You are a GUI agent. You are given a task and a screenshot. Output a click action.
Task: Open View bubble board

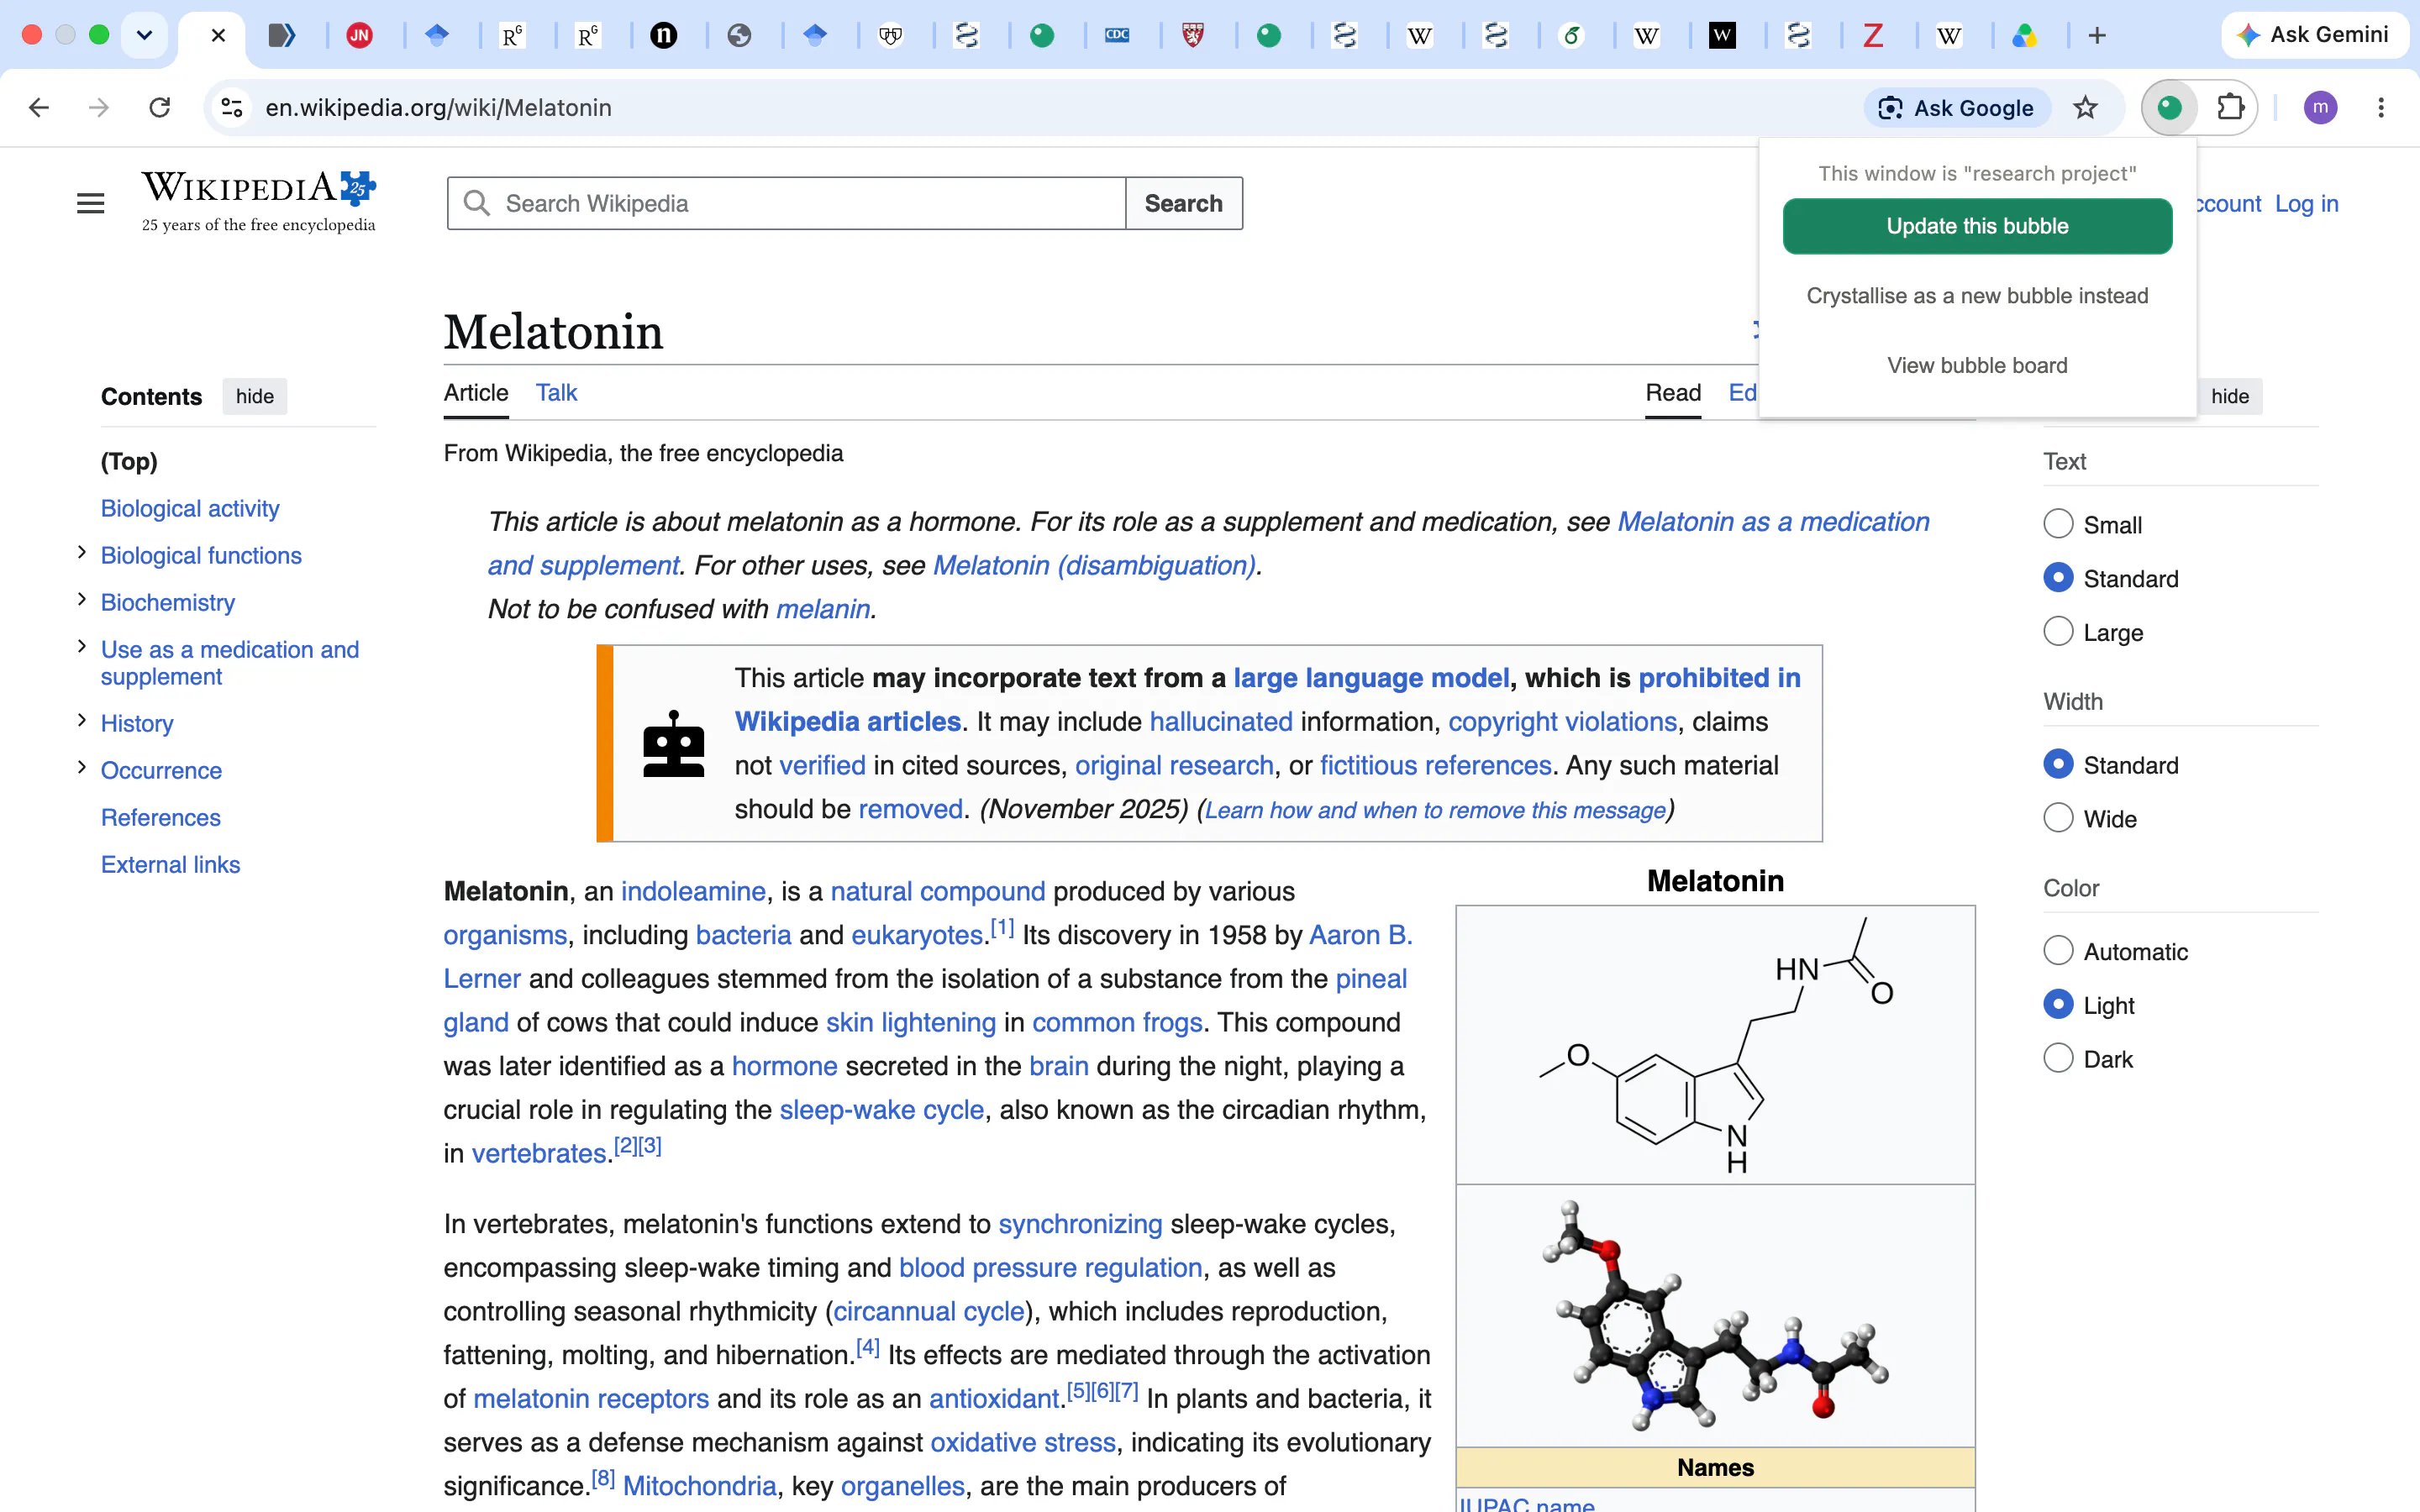point(1977,366)
